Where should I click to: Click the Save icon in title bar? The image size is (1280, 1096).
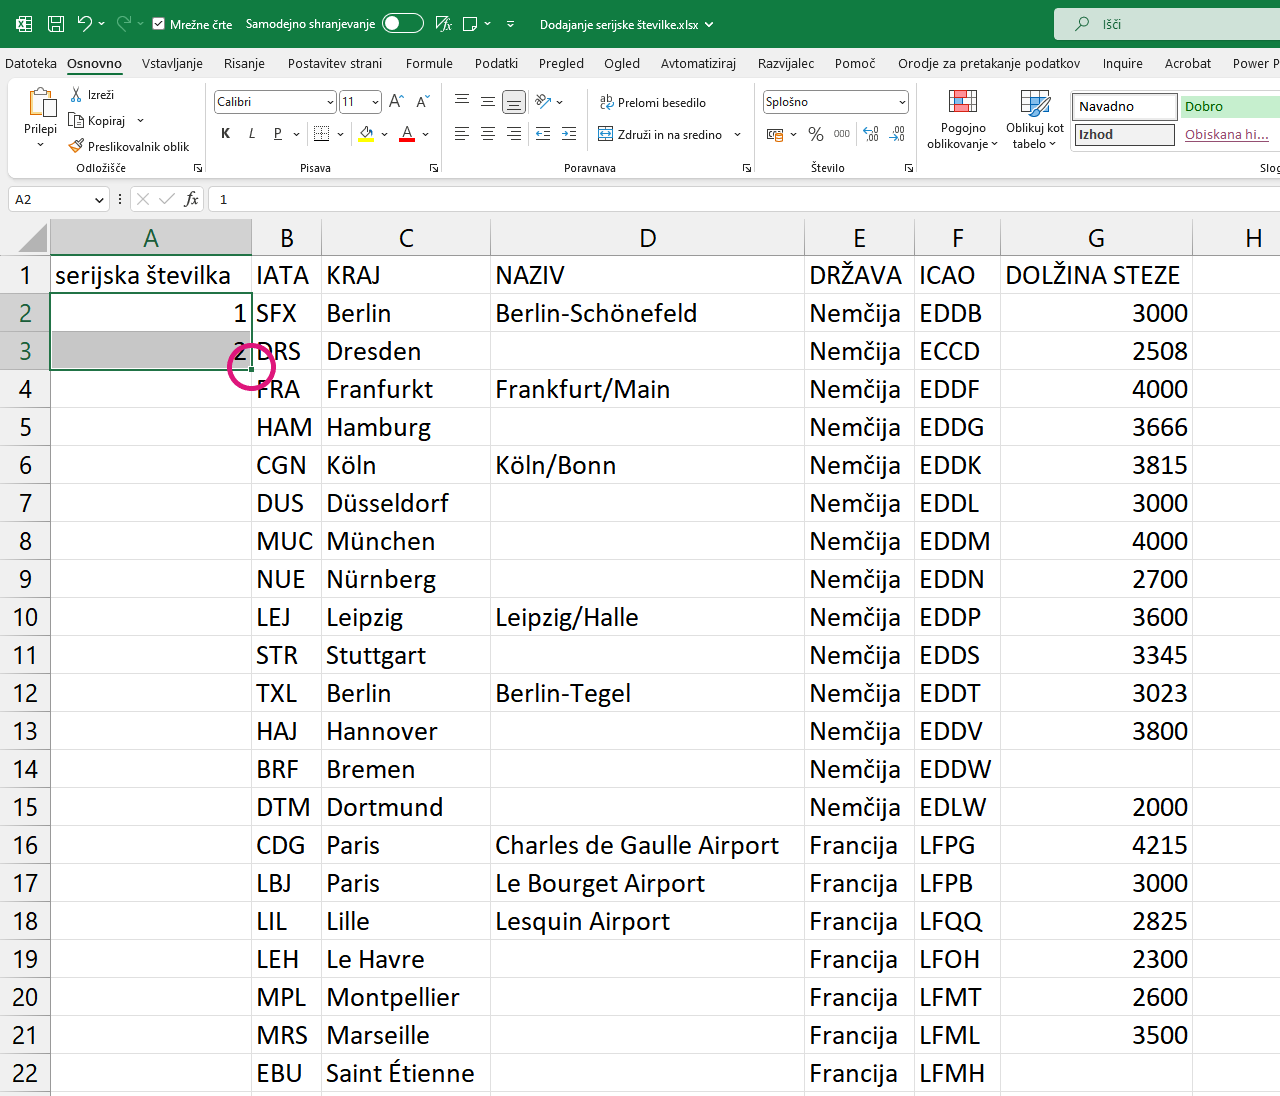tap(56, 24)
